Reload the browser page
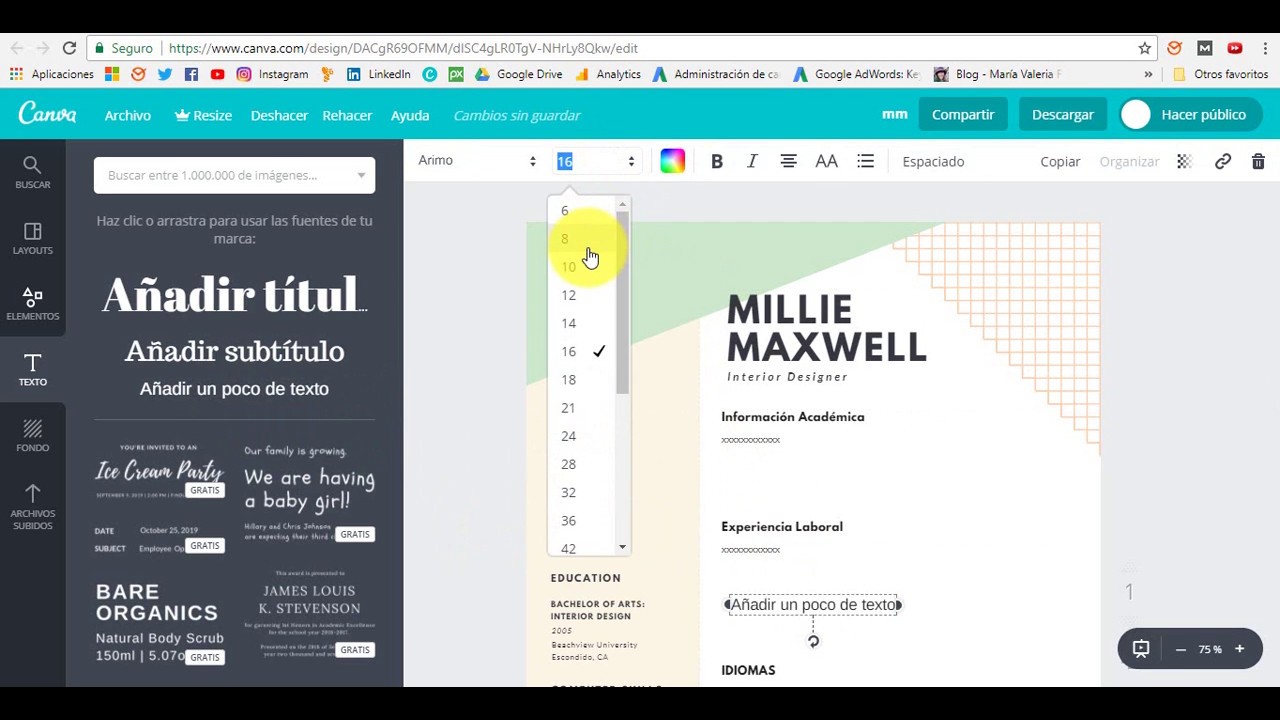This screenshot has width=1280, height=720. click(69, 48)
